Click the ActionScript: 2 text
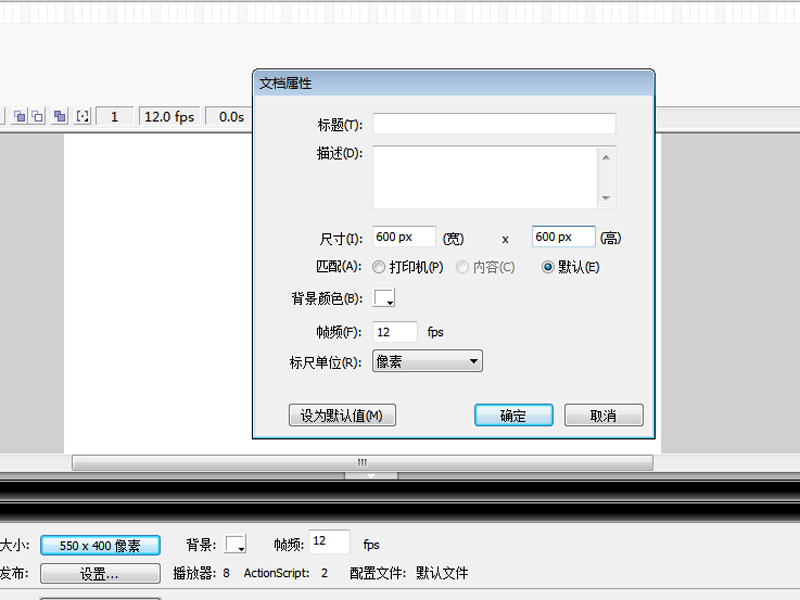This screenshot has width=800, height=600. (286, 573)
